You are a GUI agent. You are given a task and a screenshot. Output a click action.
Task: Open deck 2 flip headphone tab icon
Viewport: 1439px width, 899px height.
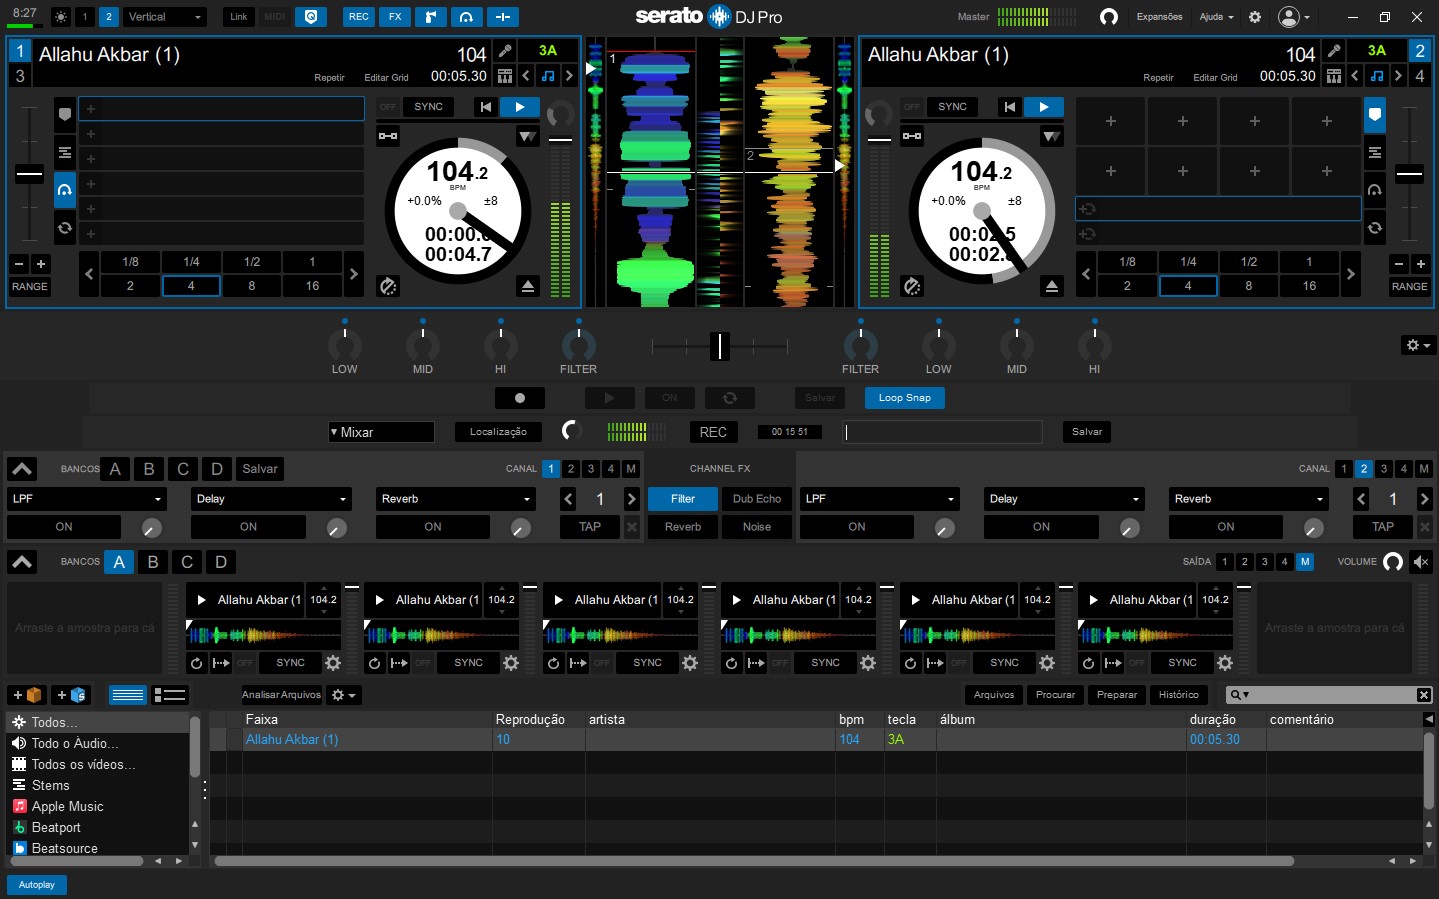[x=1375, y=189]
